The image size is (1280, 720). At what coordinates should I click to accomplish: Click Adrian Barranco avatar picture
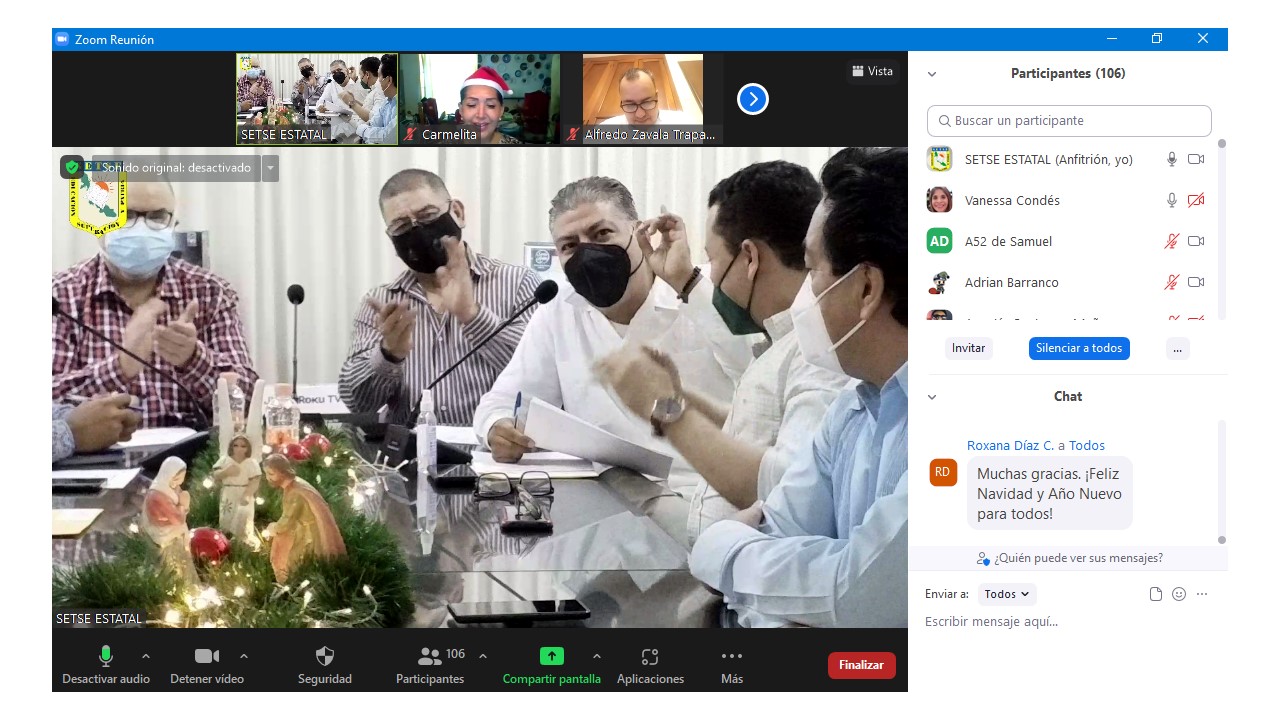click(x=939, y=282)
